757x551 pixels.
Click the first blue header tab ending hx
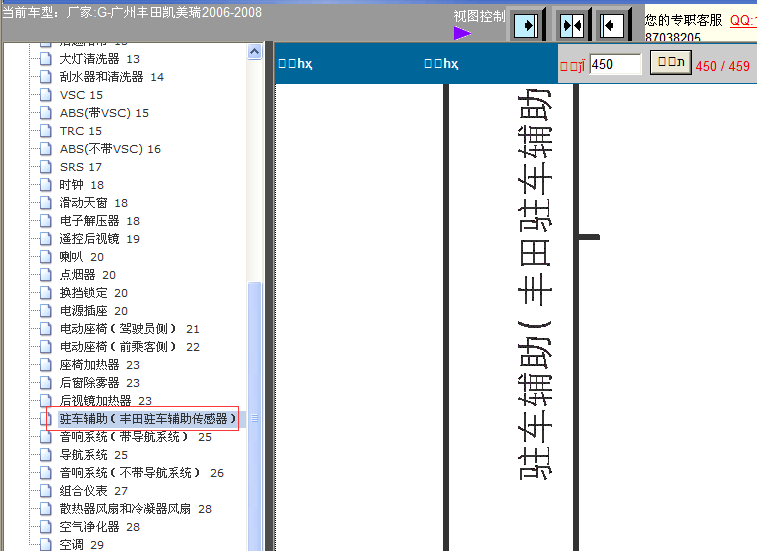[x=295, y=64]
